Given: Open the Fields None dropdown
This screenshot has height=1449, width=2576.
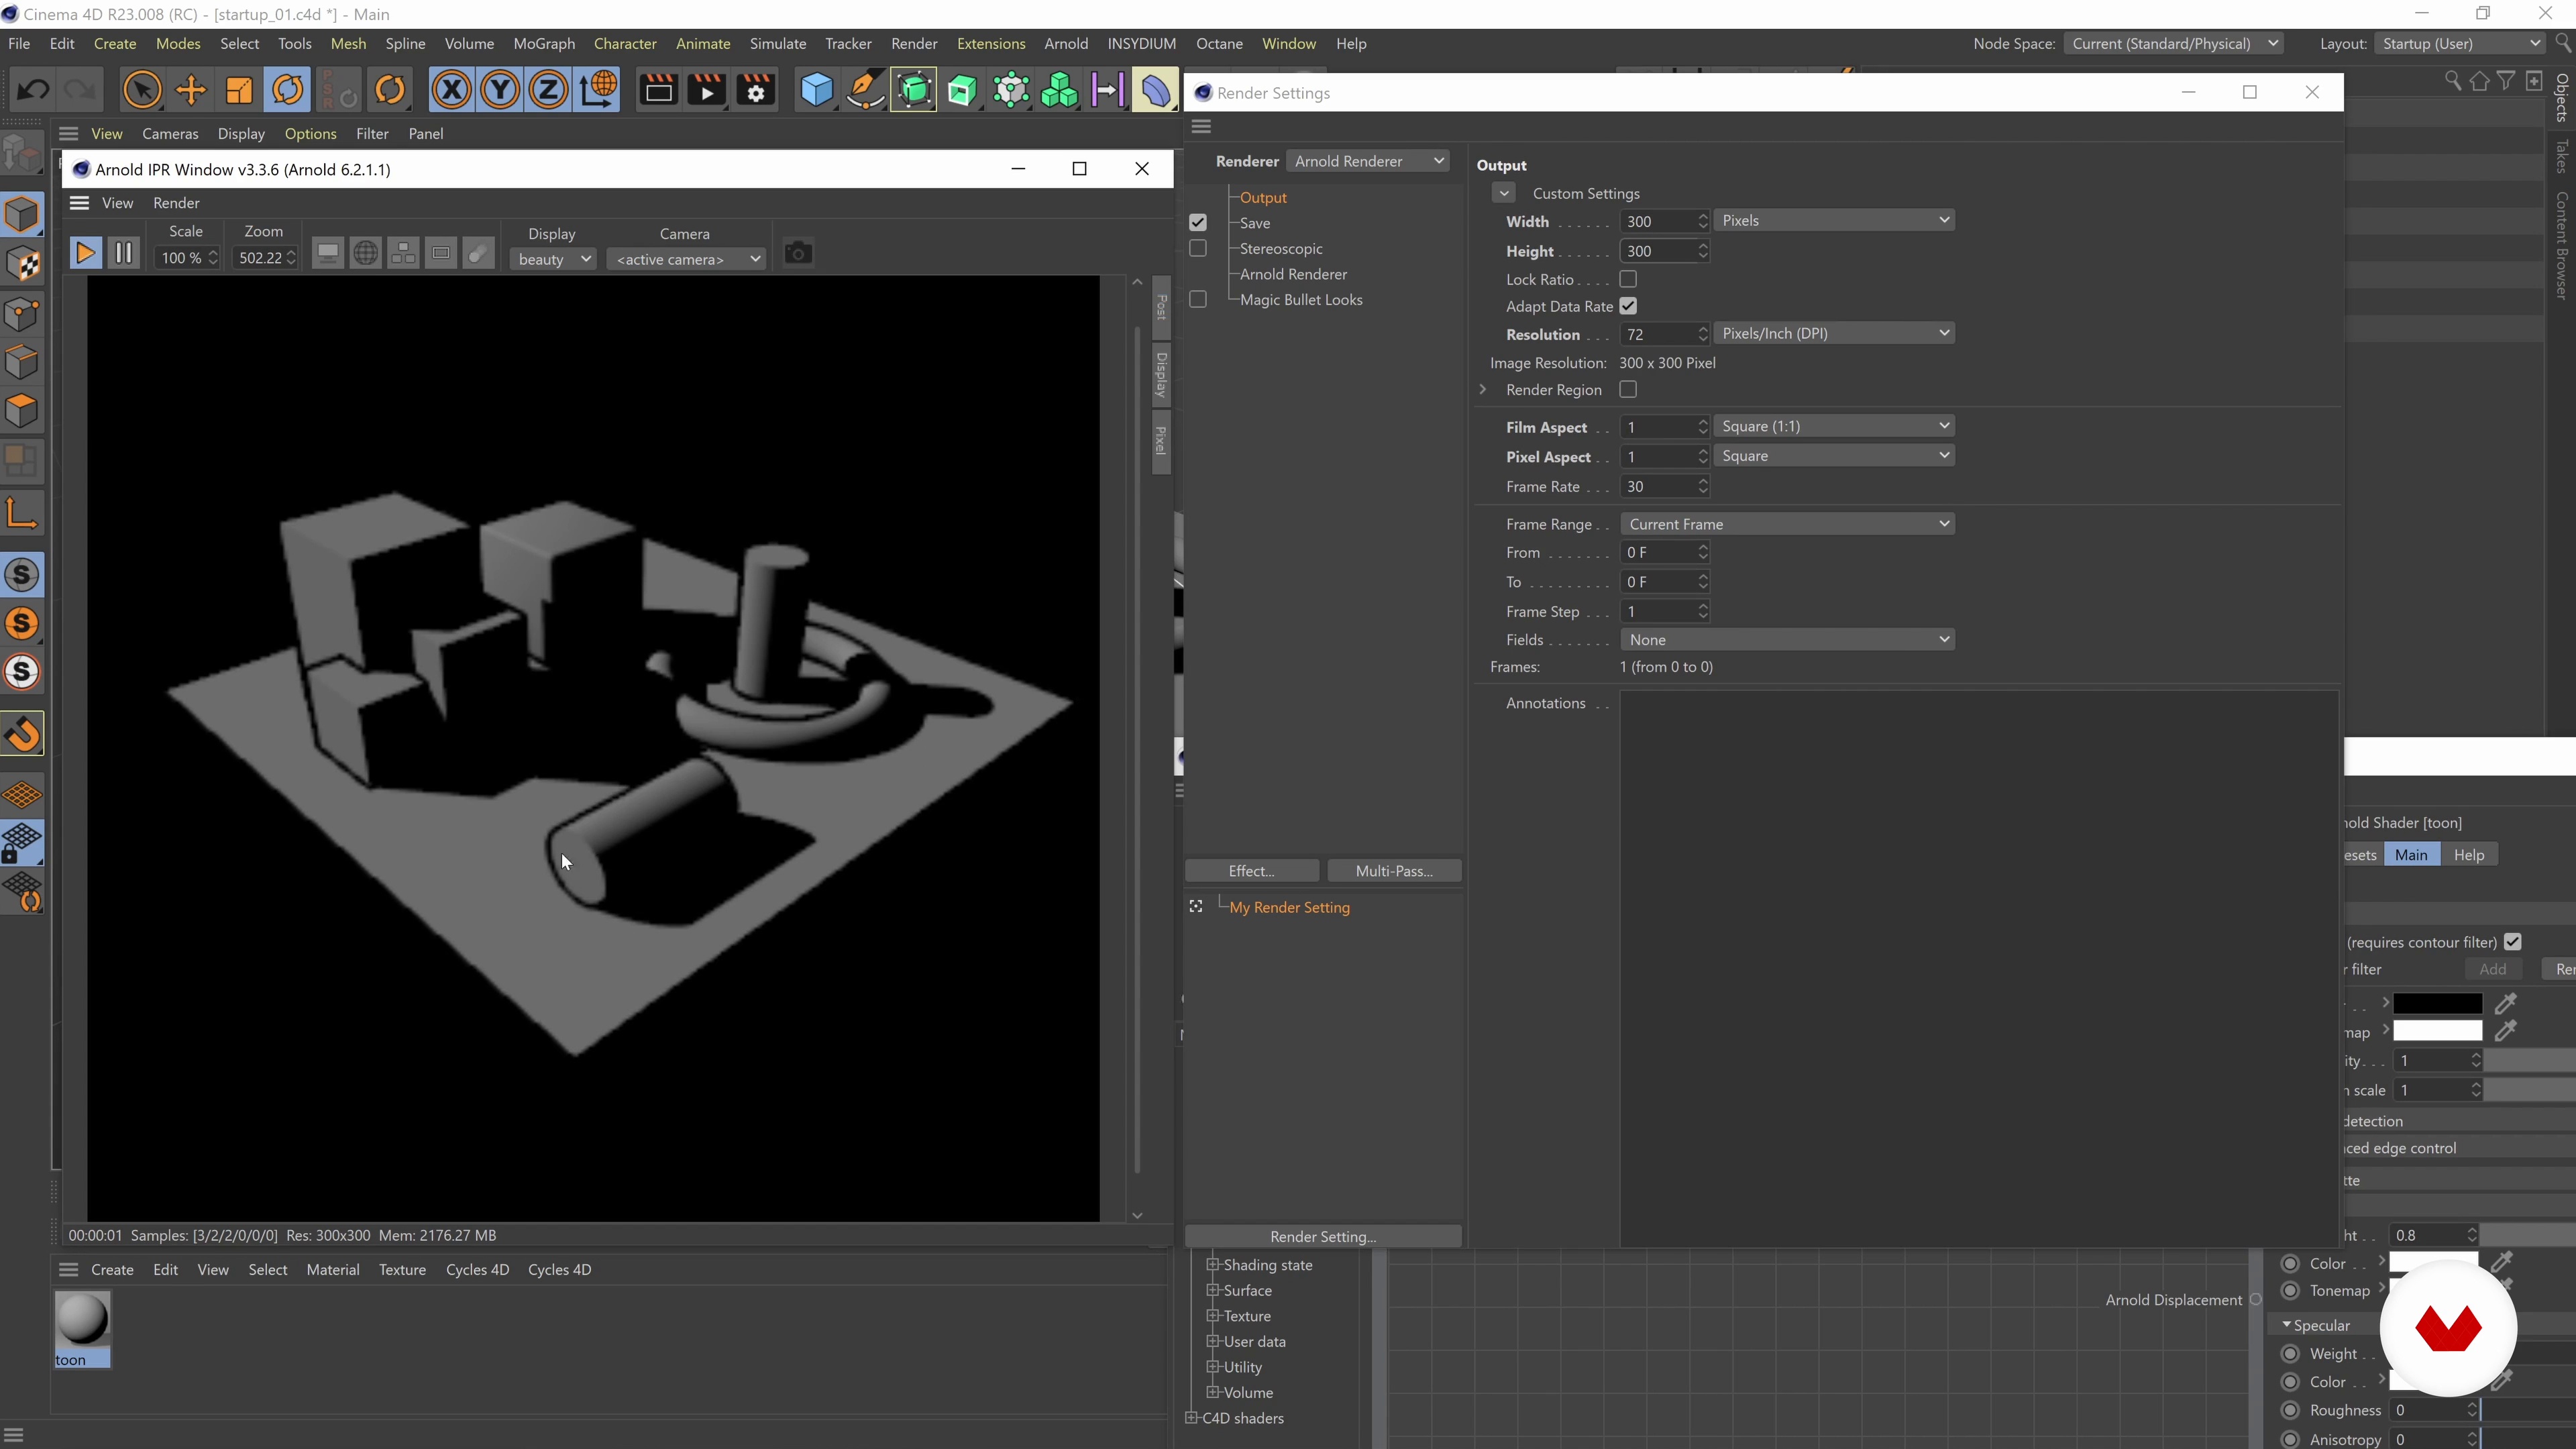Looking at the screenshot, I should coord(1787,640).
